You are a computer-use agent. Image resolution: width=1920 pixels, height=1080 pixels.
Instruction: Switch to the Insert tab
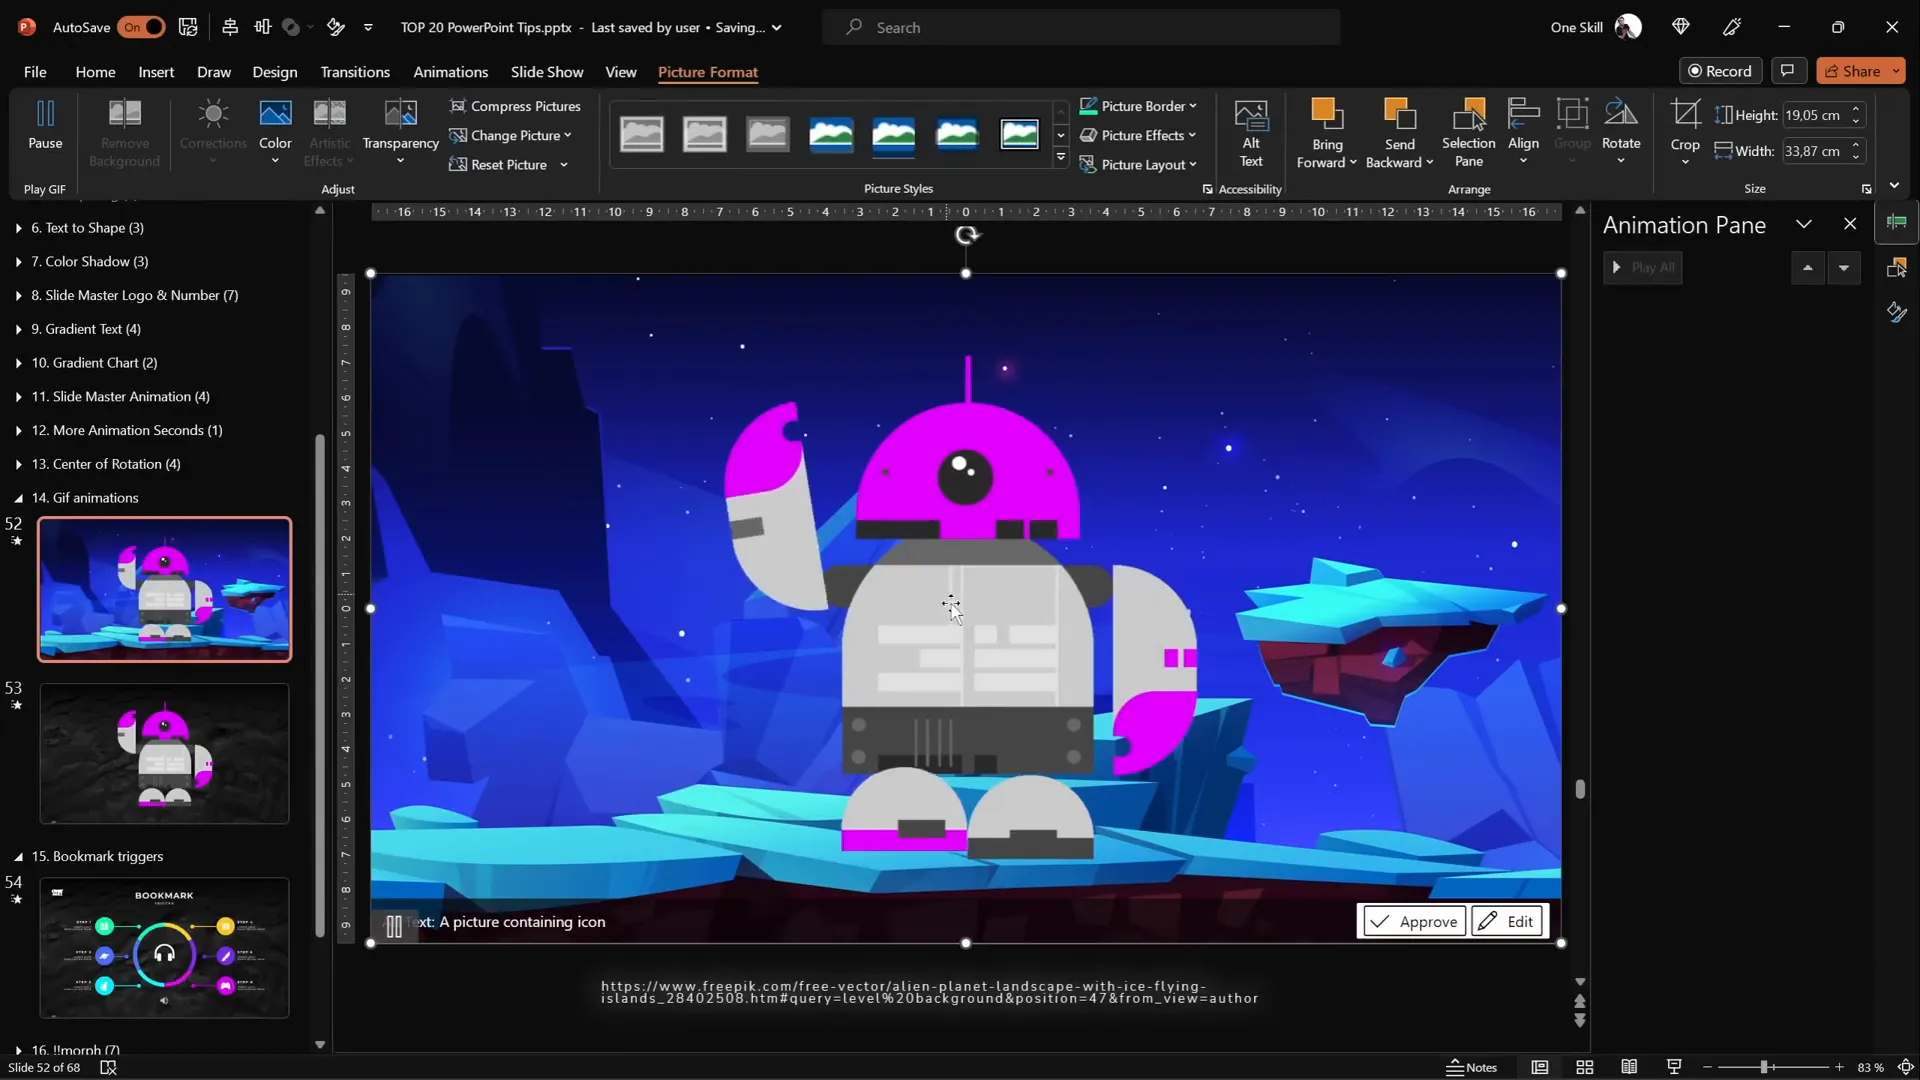[x=156, y=72]
